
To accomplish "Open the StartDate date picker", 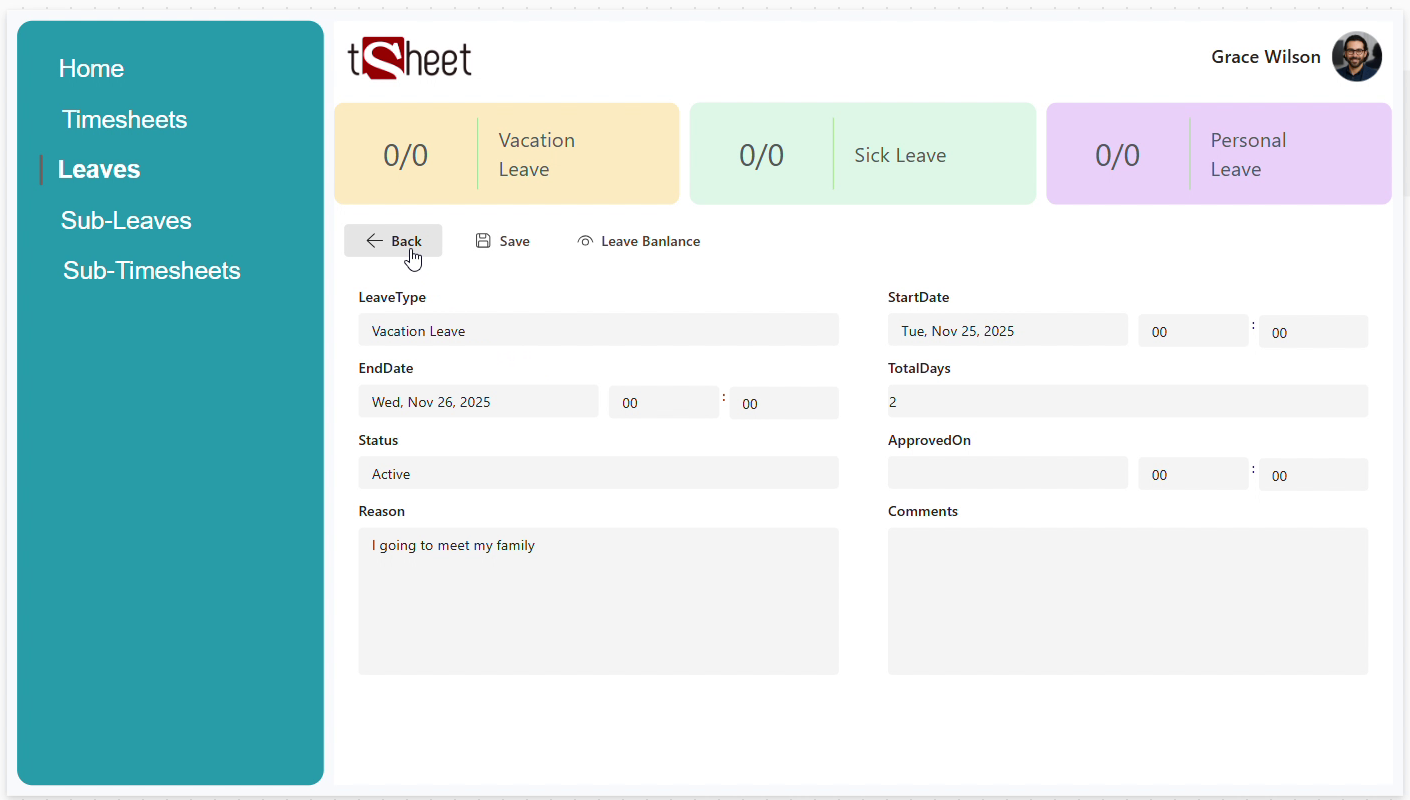I will [x=1007, y=331].
